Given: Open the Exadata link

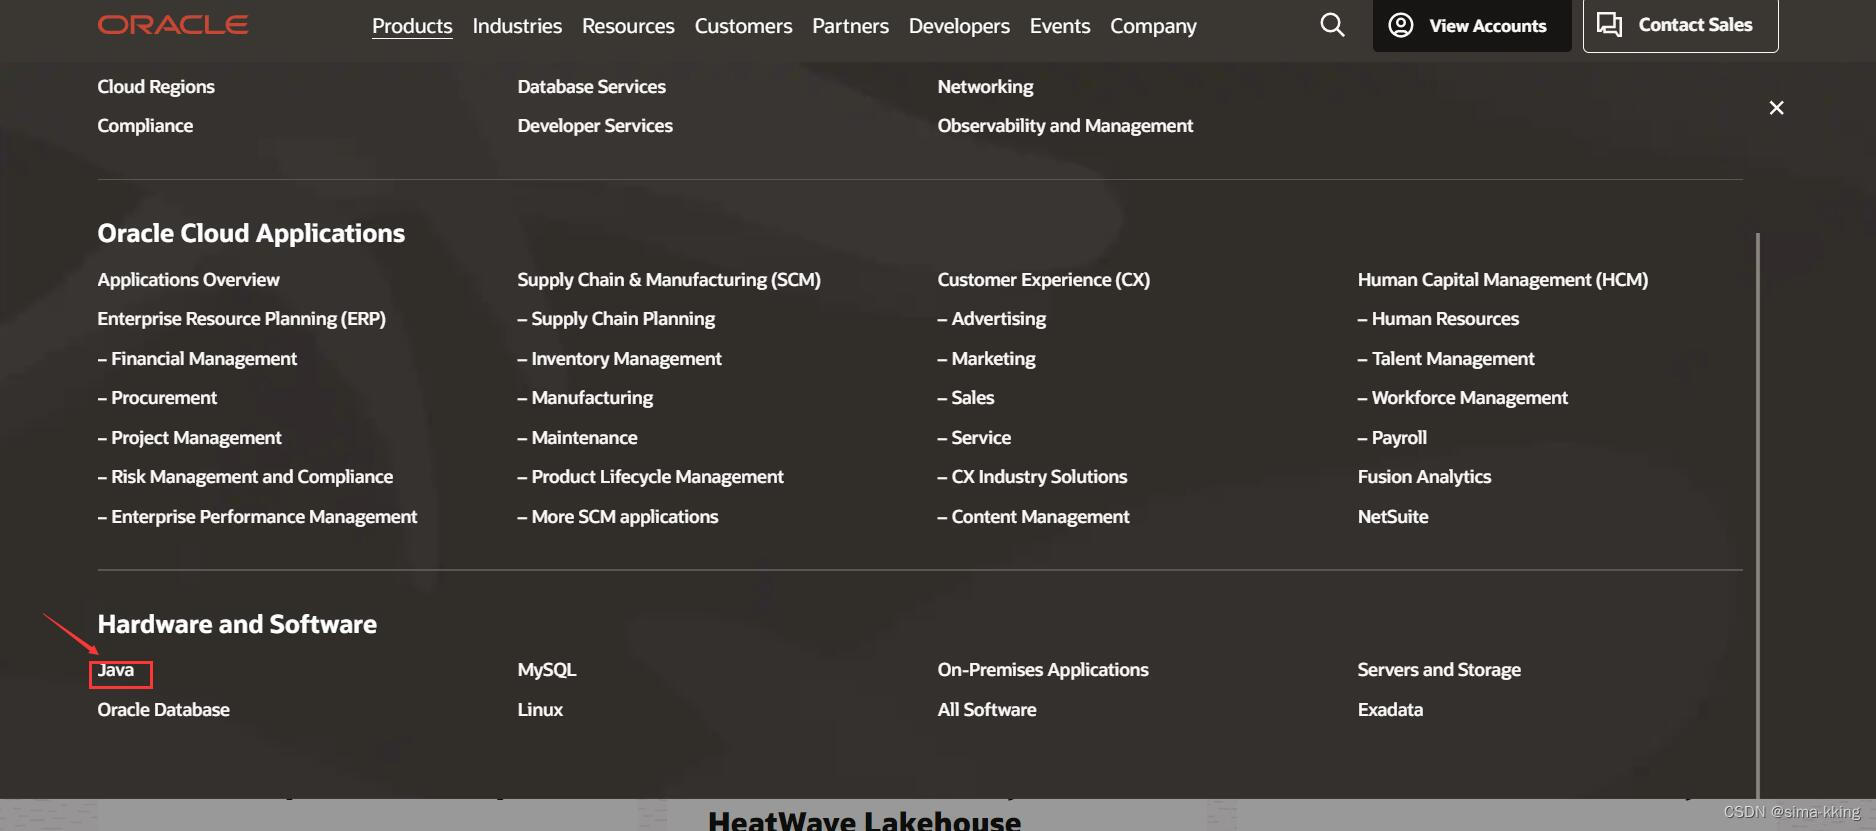Looking at the screenshot, I should point(1390,710).
